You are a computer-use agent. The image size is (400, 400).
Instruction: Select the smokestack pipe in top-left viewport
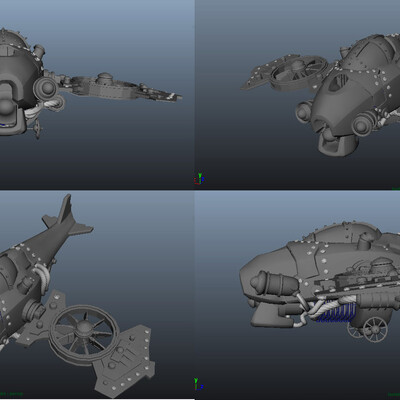[x=39, y=50]
